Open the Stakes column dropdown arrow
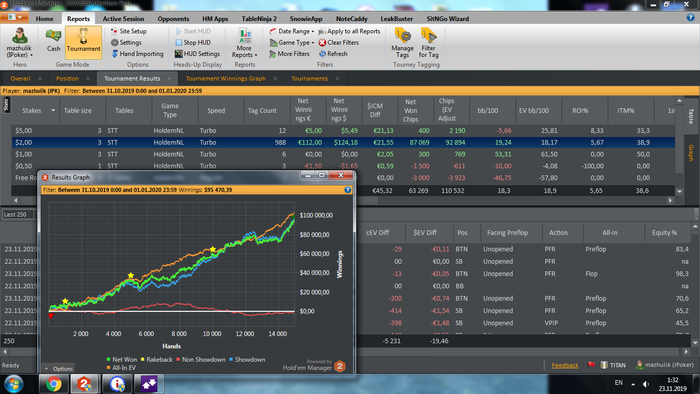Image resolution: width=700 pixels, height=394 pixels. (53, 110)
